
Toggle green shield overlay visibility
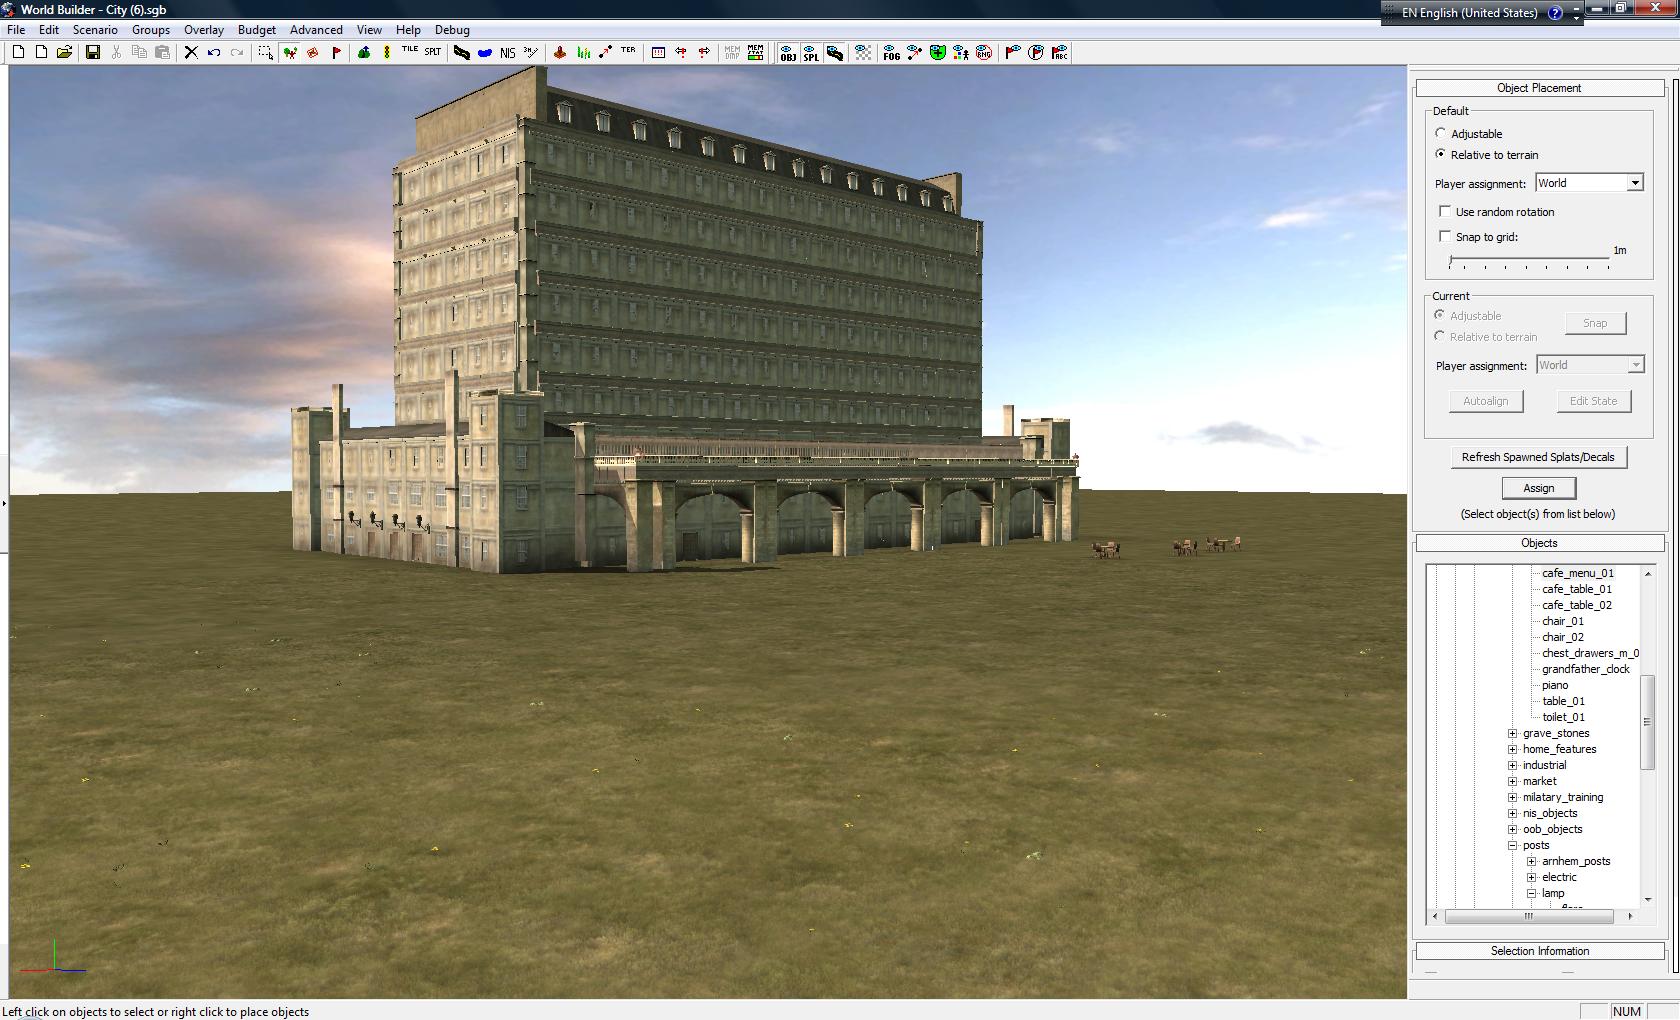tap(938, 53)
